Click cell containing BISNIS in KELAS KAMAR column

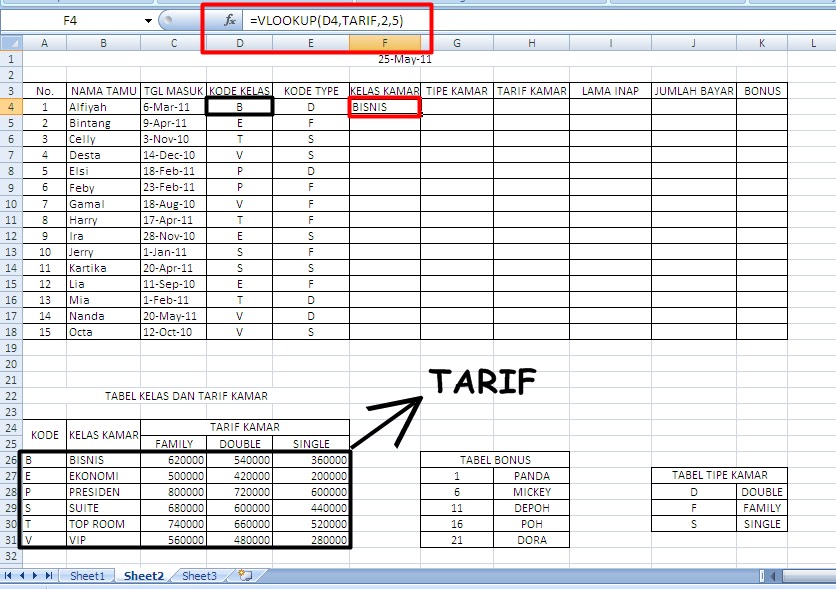click(x=385, y=107)
